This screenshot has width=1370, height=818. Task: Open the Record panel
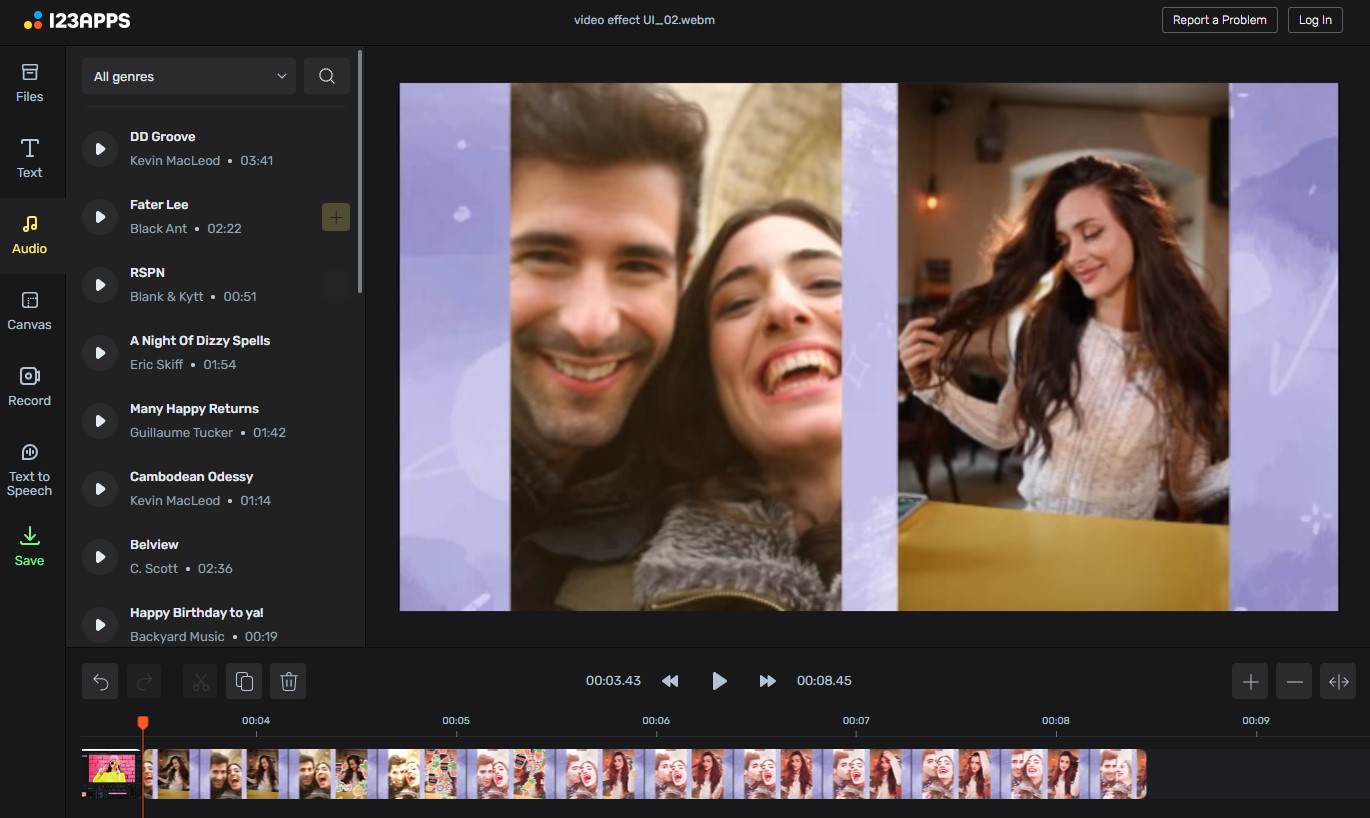click(29, 385)
